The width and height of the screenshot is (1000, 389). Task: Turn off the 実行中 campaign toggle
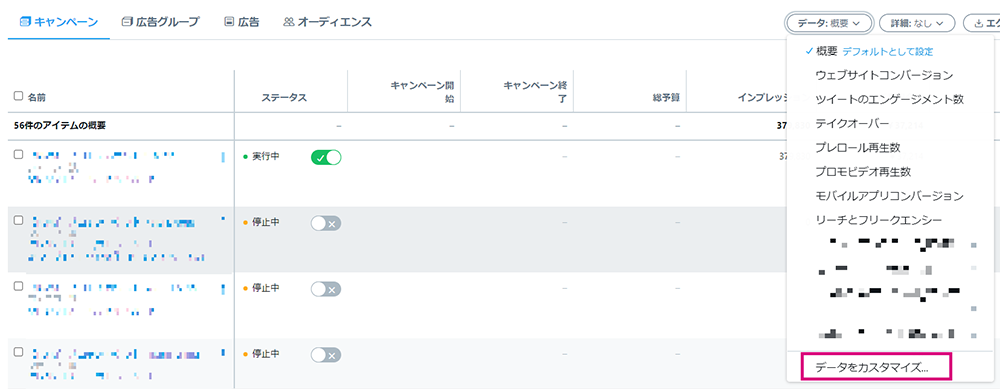click(x=326, y=158)
